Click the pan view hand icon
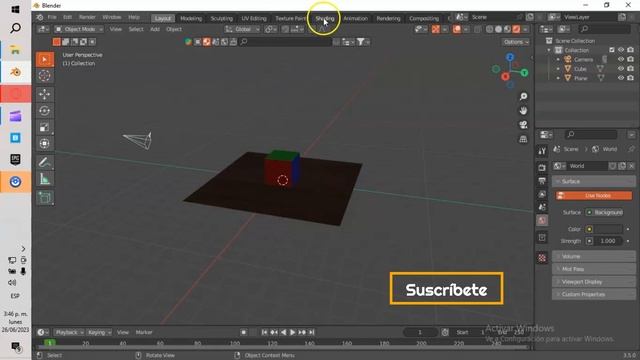The width and height of the screenshot is (640, 360). [x=523, y=111]
